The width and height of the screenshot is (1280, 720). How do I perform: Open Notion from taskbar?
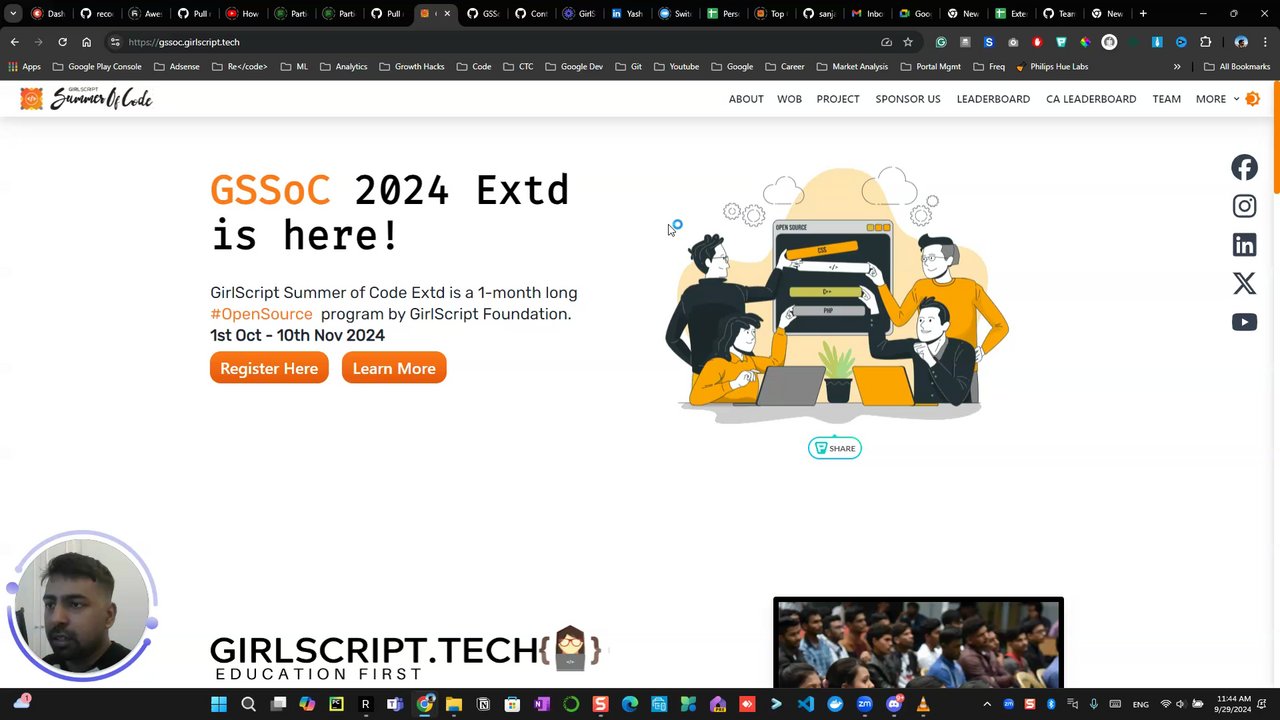[x=483, y=704]
